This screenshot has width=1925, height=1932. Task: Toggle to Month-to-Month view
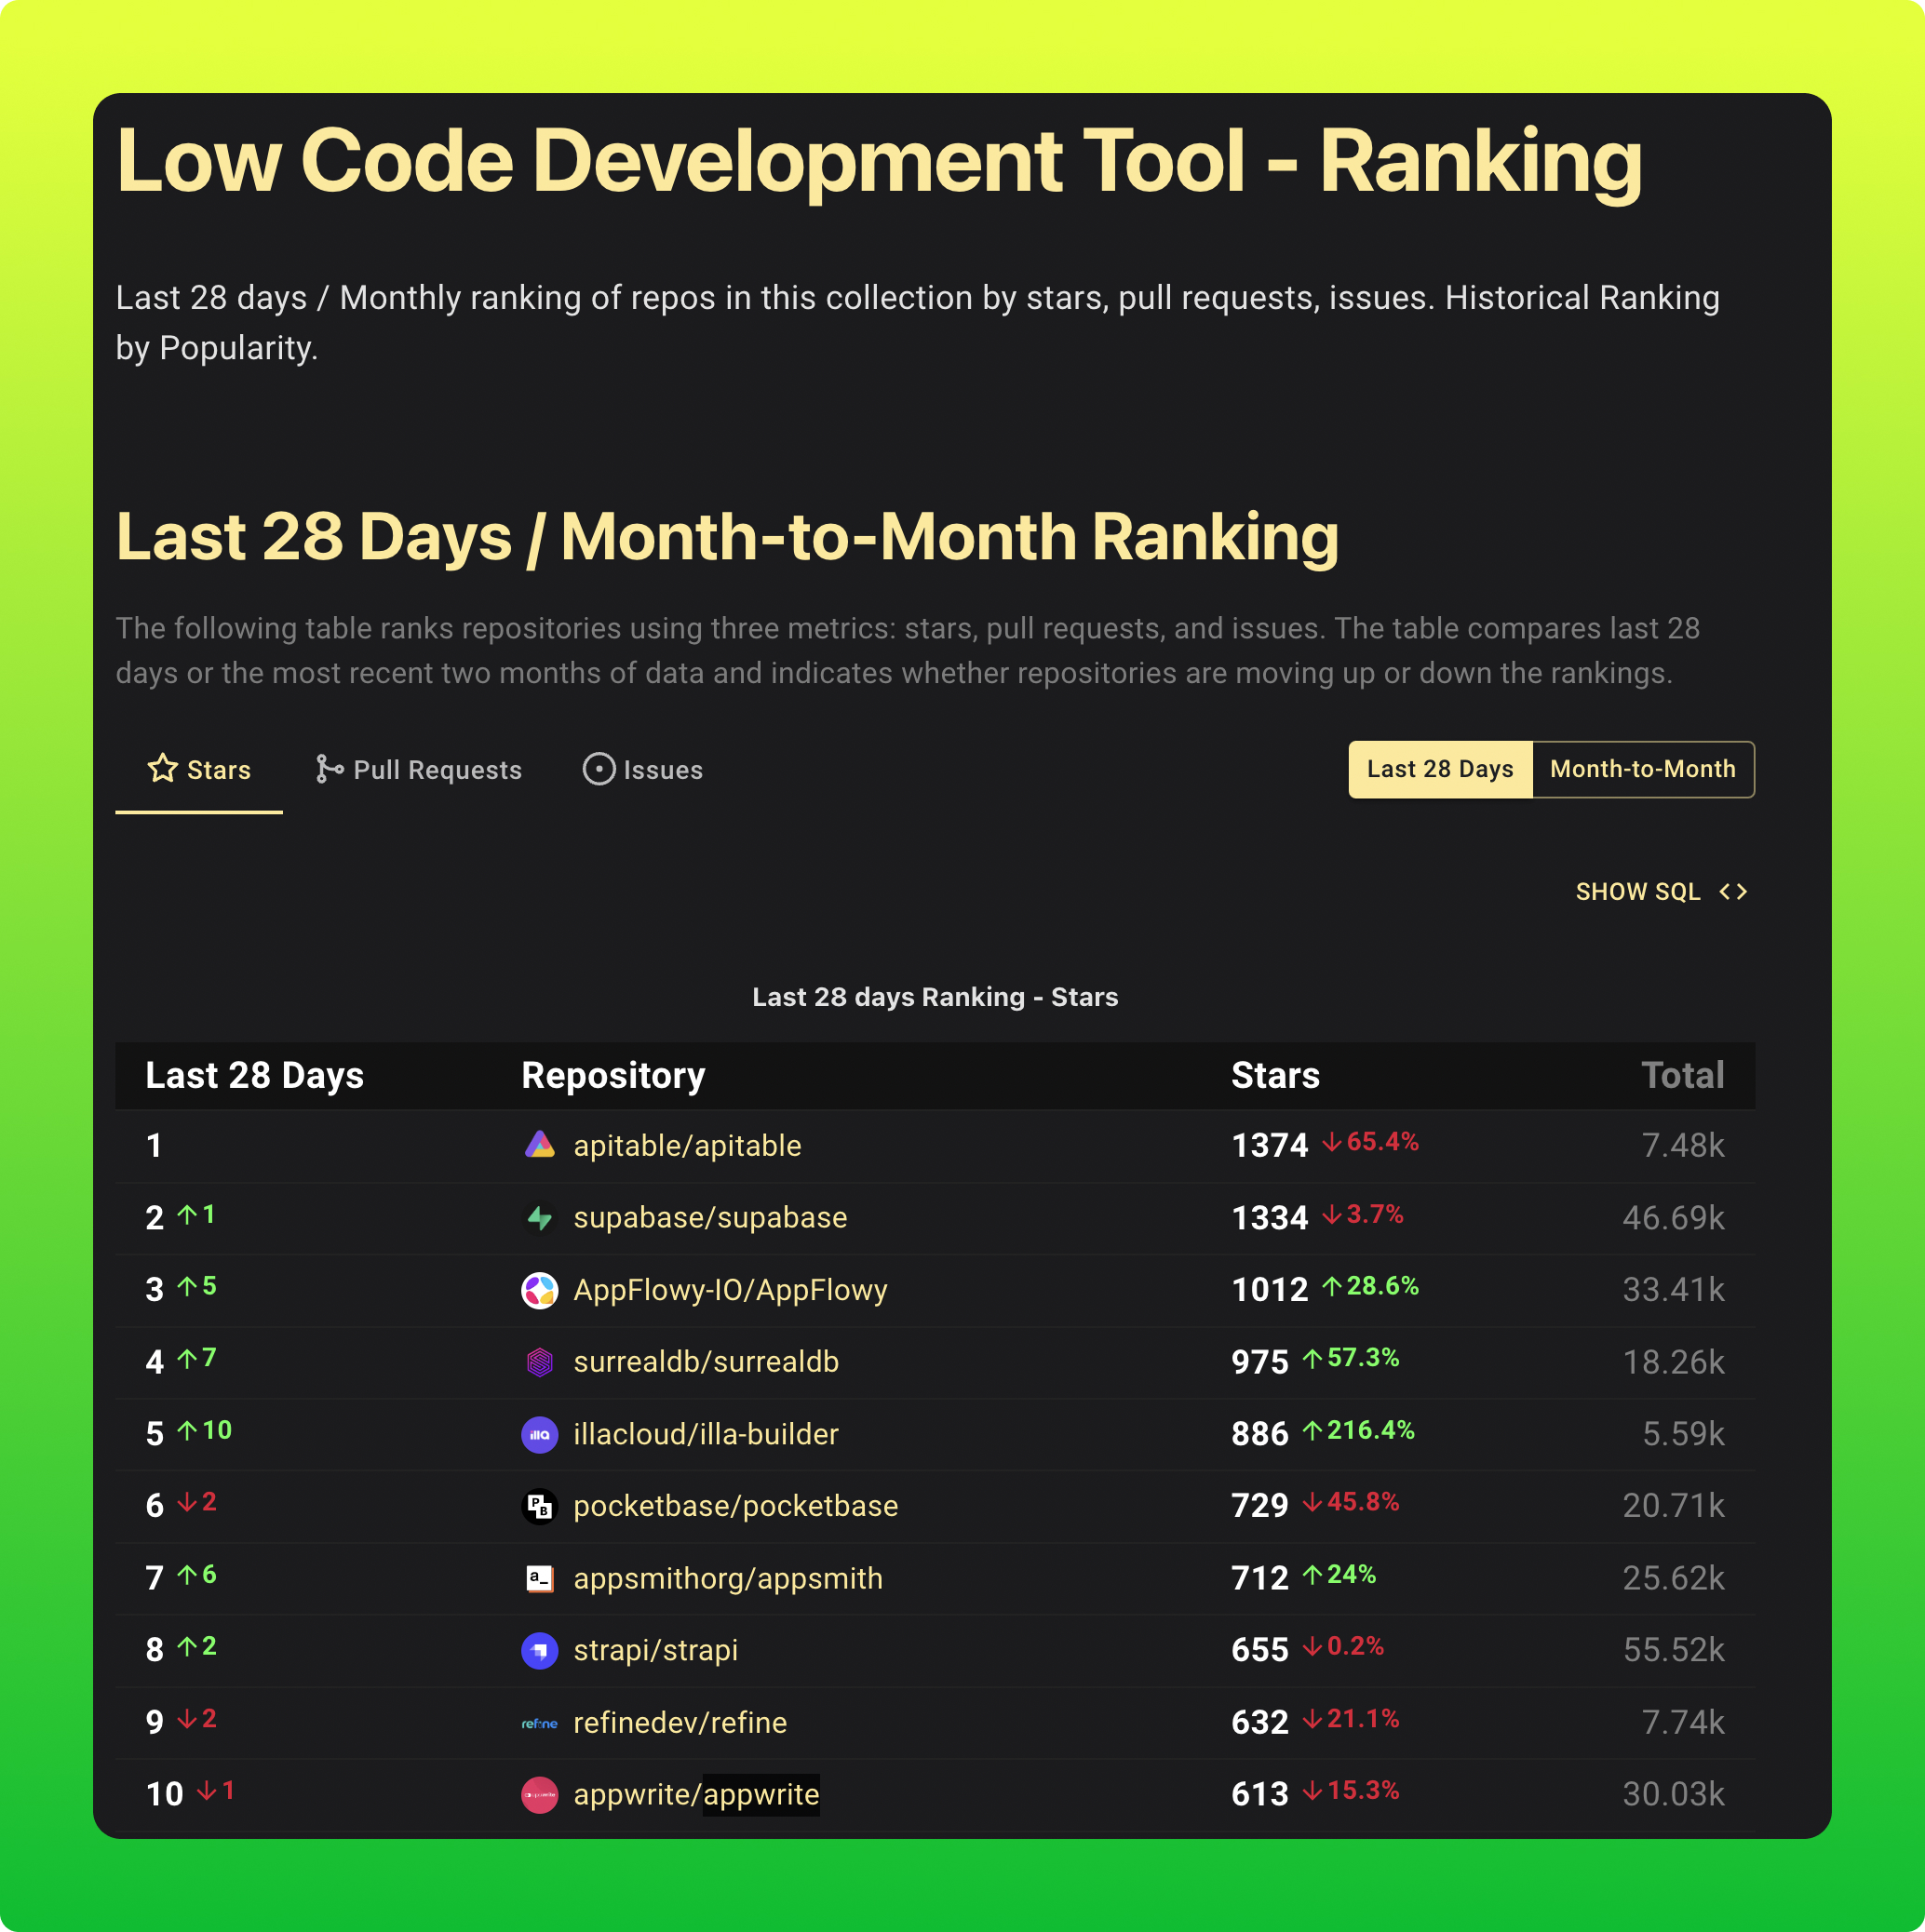pos(1642,769)
